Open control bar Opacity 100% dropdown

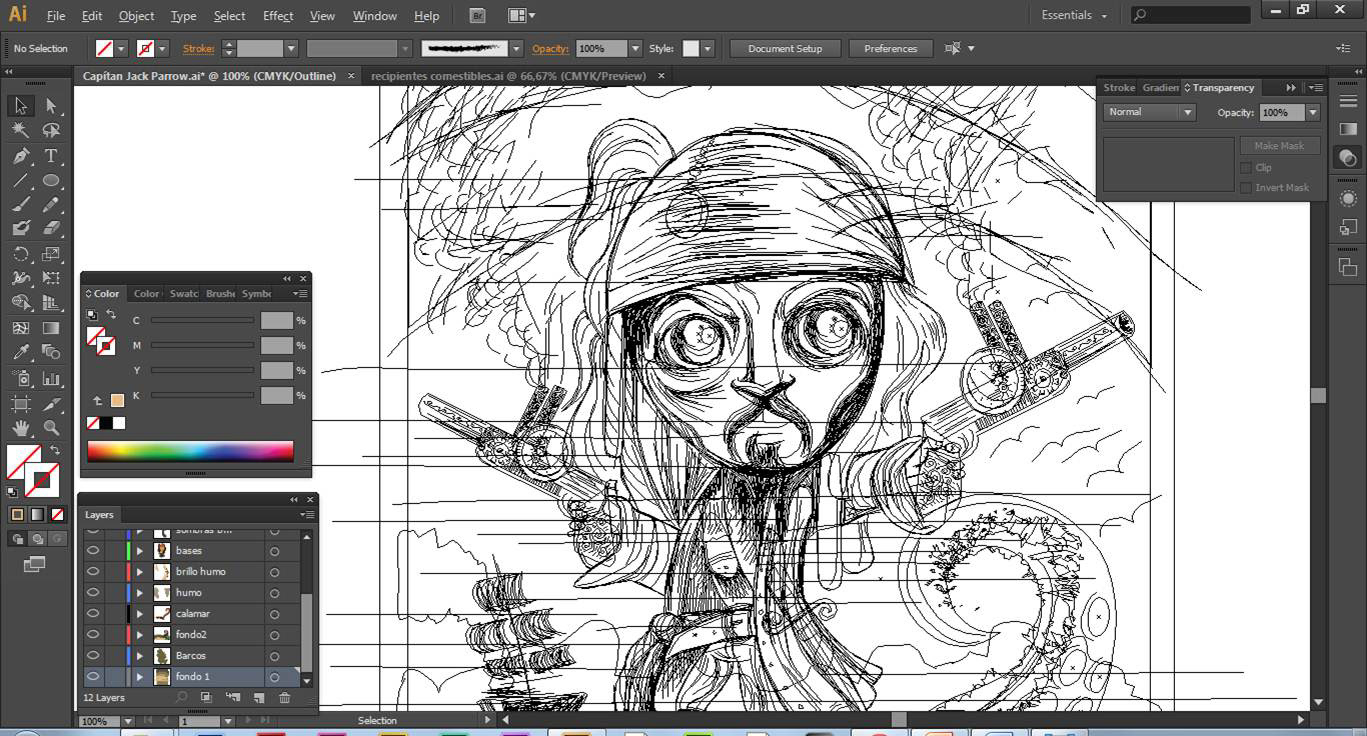coord(635,48)
